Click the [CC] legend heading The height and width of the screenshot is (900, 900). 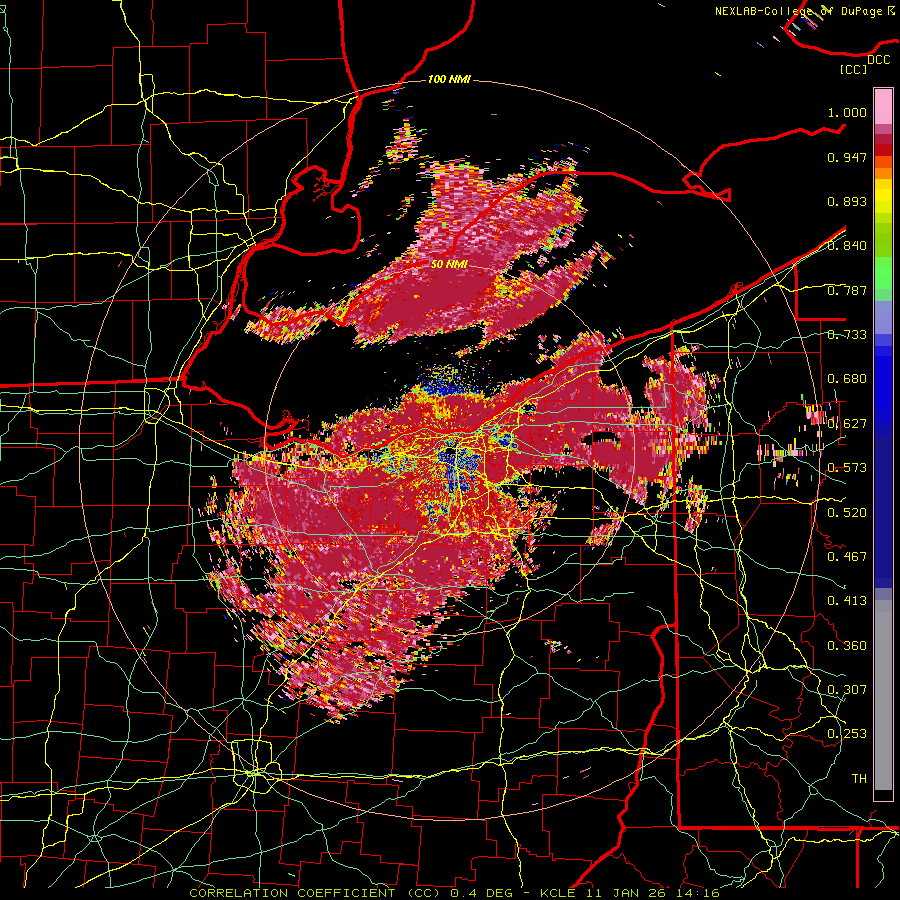853,69
